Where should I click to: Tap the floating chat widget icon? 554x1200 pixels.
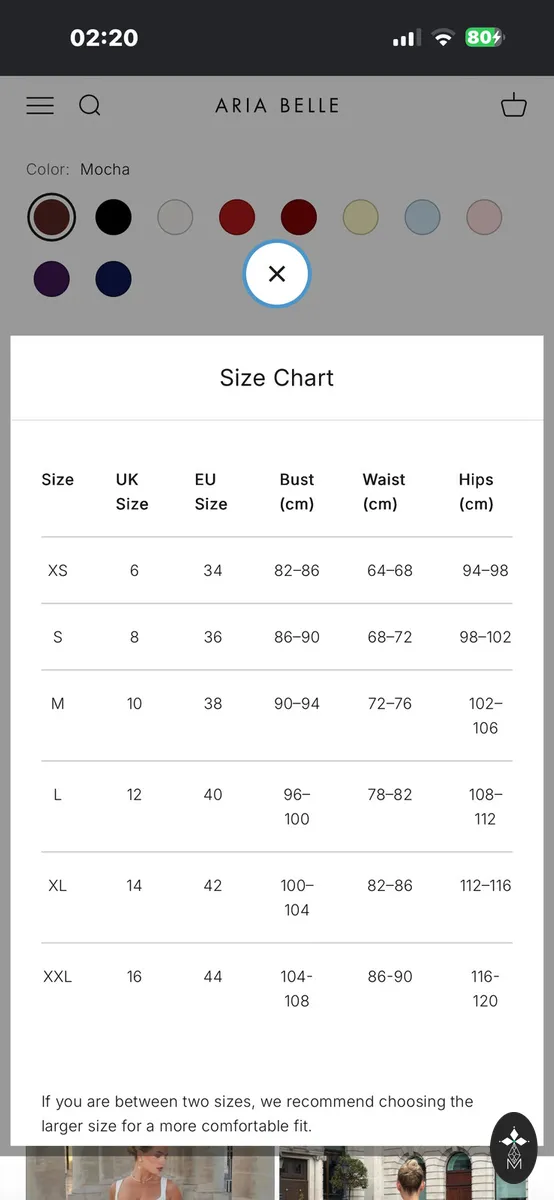(x=514, y=1148)
